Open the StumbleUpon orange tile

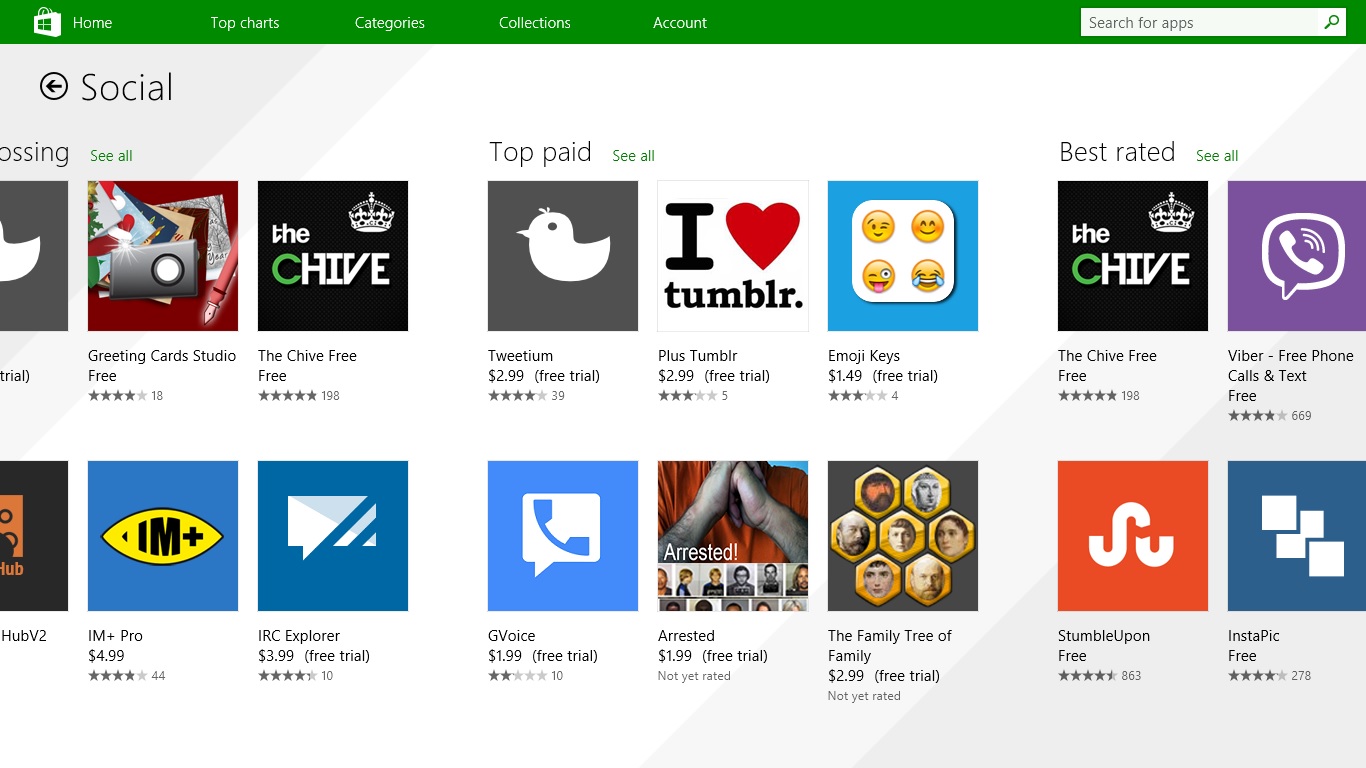(1133, 536)
